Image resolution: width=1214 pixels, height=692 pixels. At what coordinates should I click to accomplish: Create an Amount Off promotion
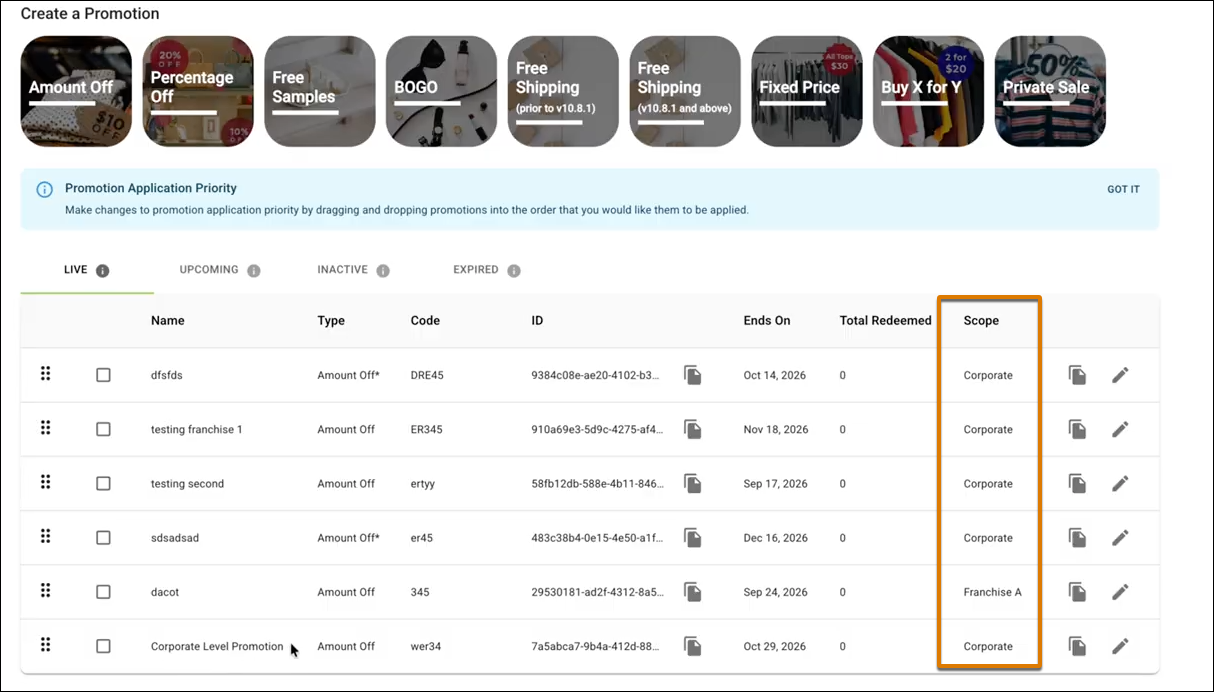76,91
